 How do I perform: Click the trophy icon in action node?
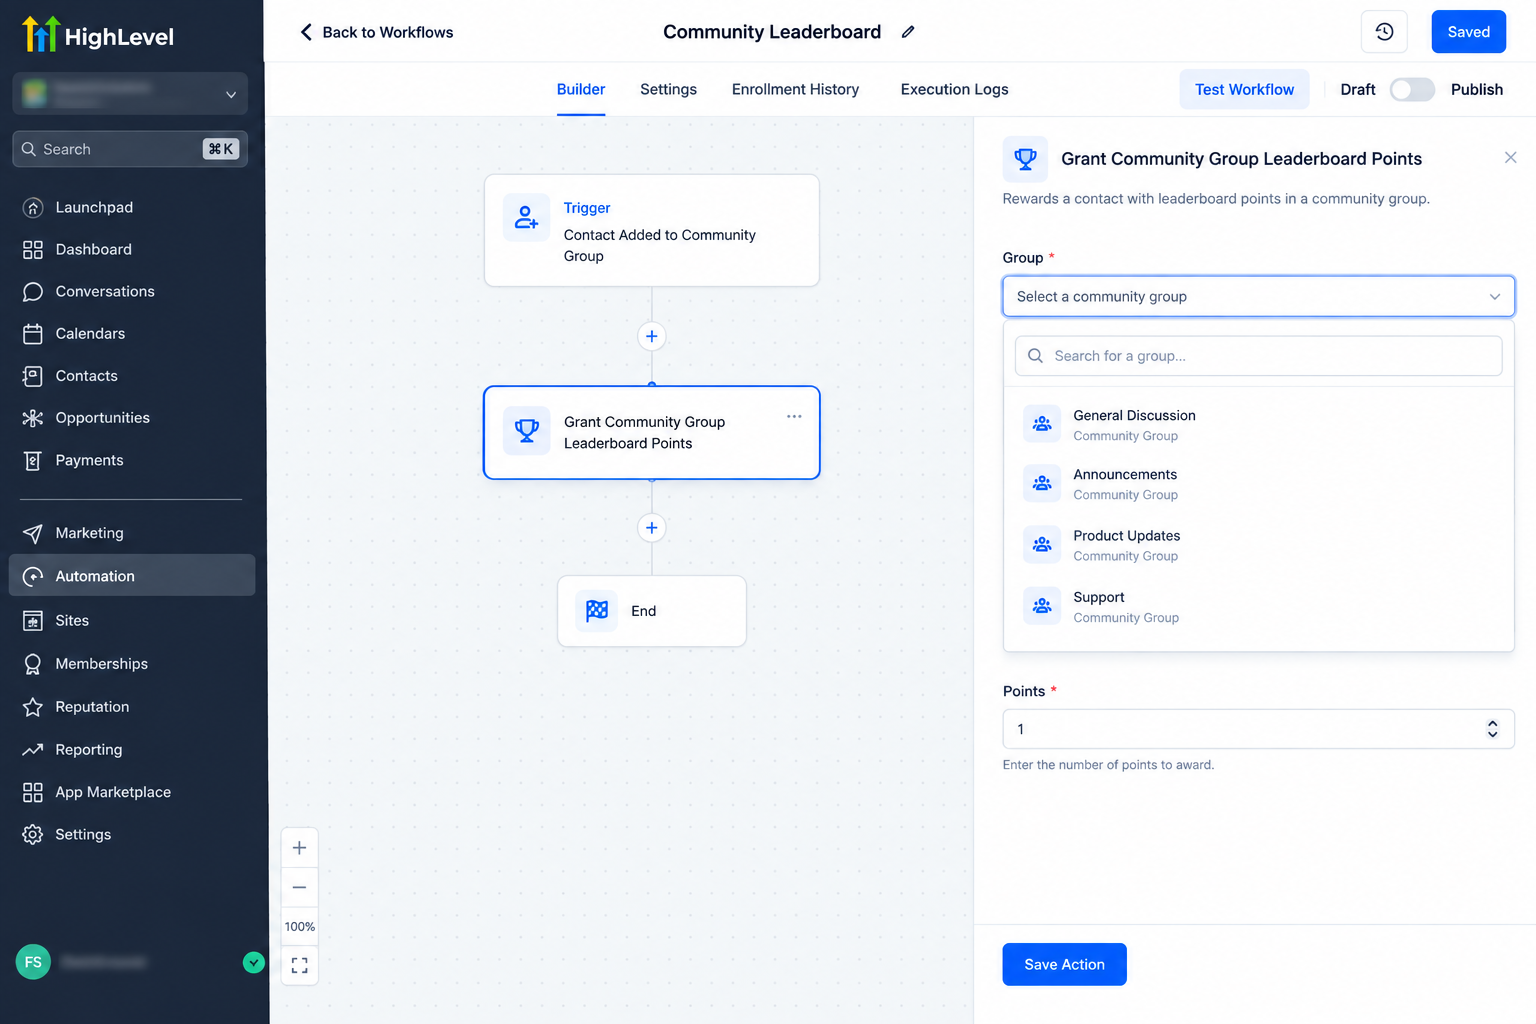pos(527,431)
